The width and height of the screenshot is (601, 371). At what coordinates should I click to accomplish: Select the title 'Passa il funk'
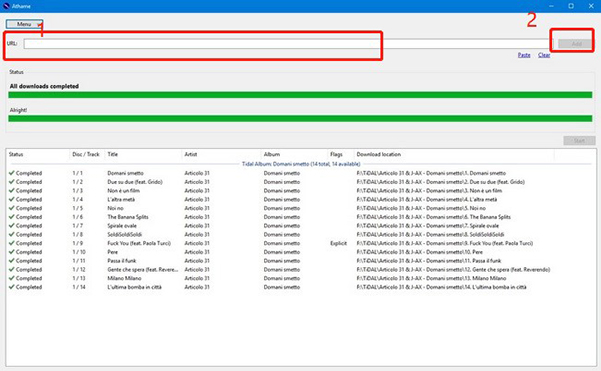pyautogui.click(x=122, y=261)
